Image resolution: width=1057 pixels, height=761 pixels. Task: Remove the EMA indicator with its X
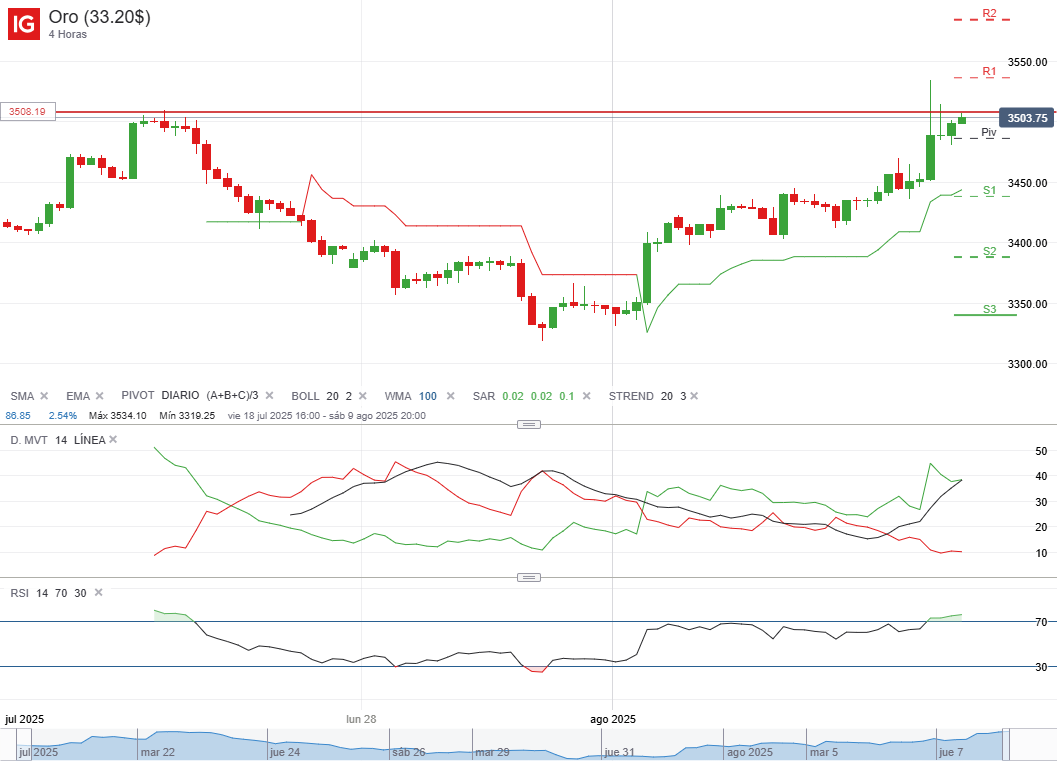pos(99,397)
